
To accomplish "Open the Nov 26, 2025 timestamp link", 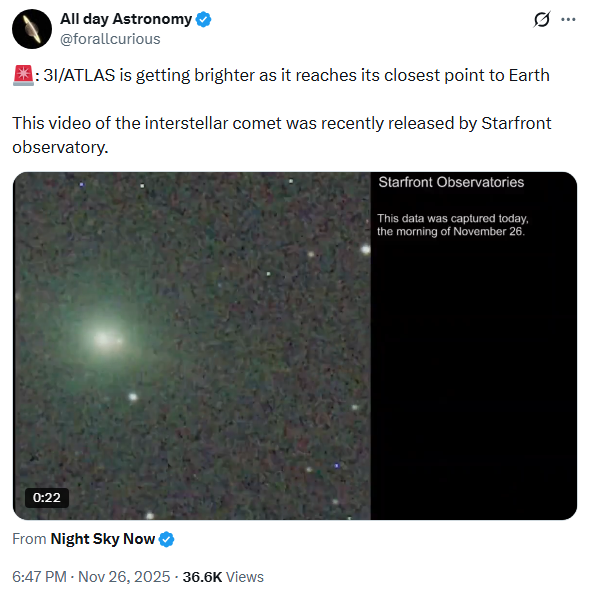I will (124, 577).
